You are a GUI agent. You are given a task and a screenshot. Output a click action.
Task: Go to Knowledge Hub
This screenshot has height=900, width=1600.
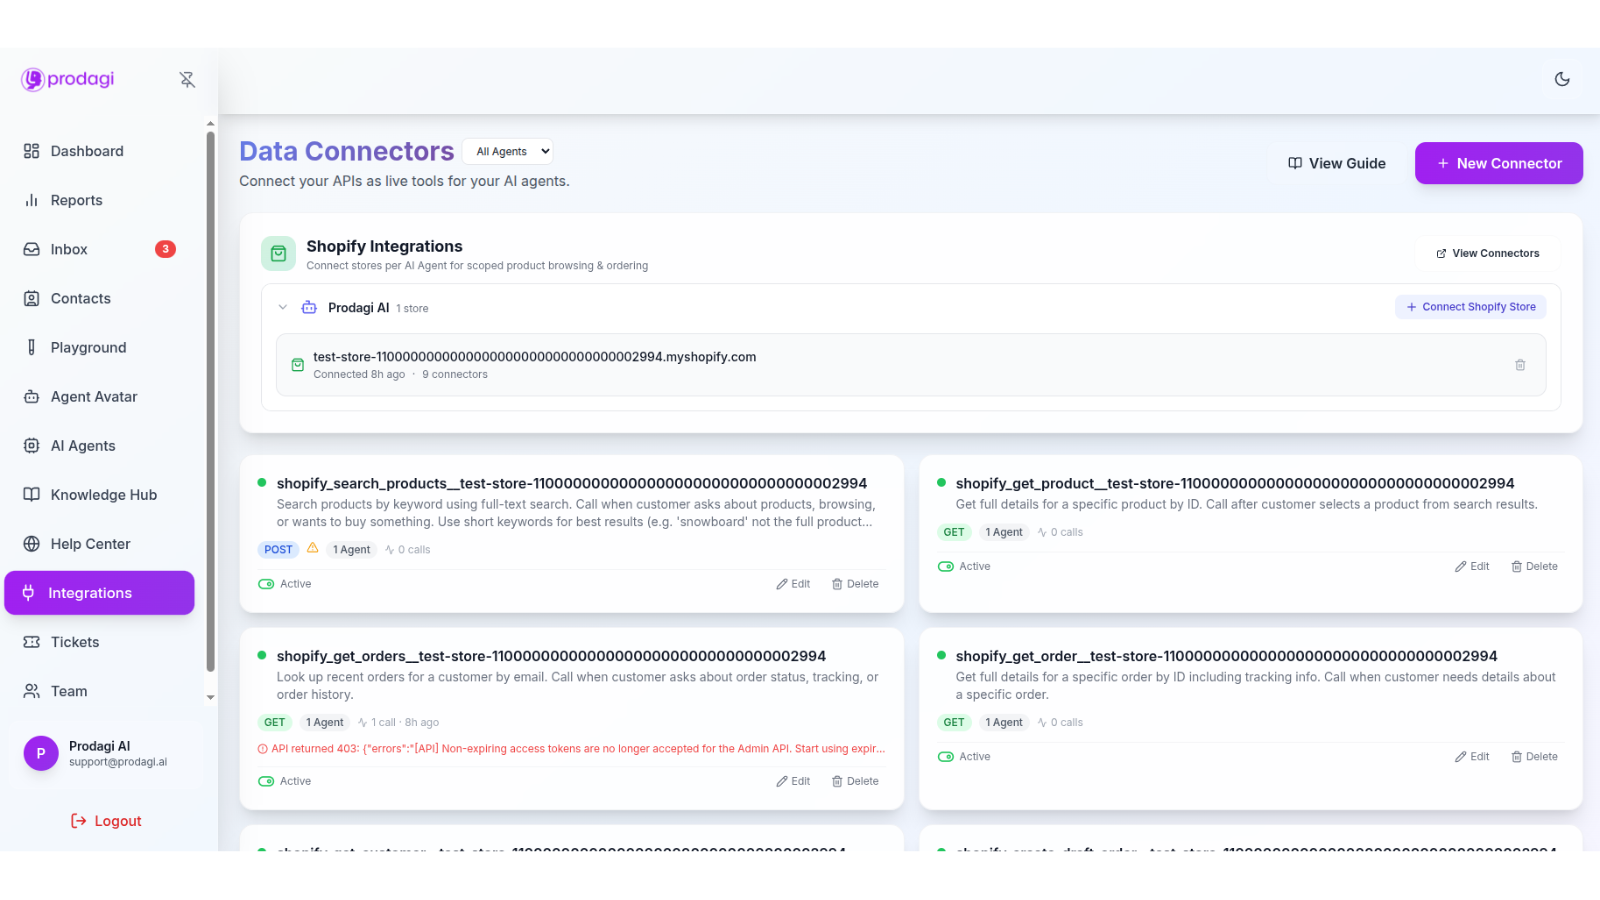[100, 494]
